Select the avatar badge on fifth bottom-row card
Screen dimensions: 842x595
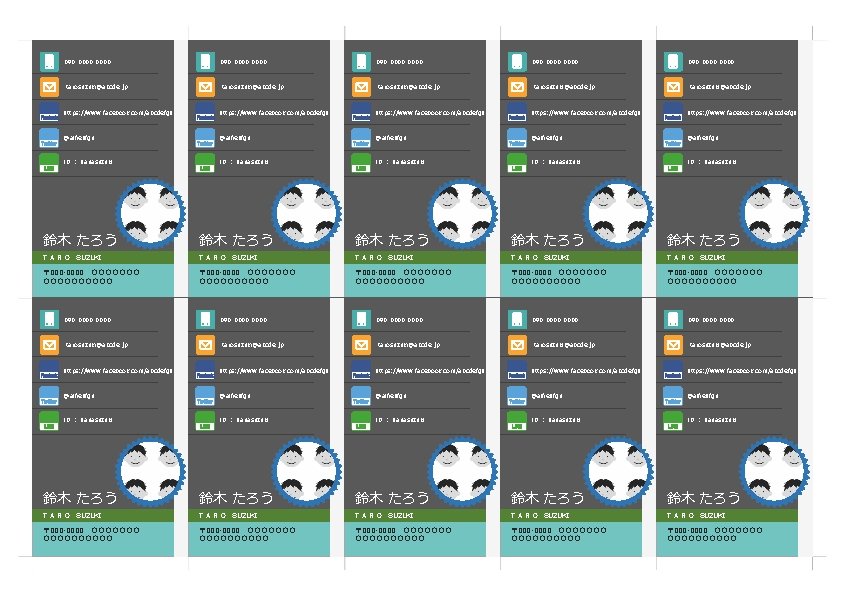tap(774, 471)
